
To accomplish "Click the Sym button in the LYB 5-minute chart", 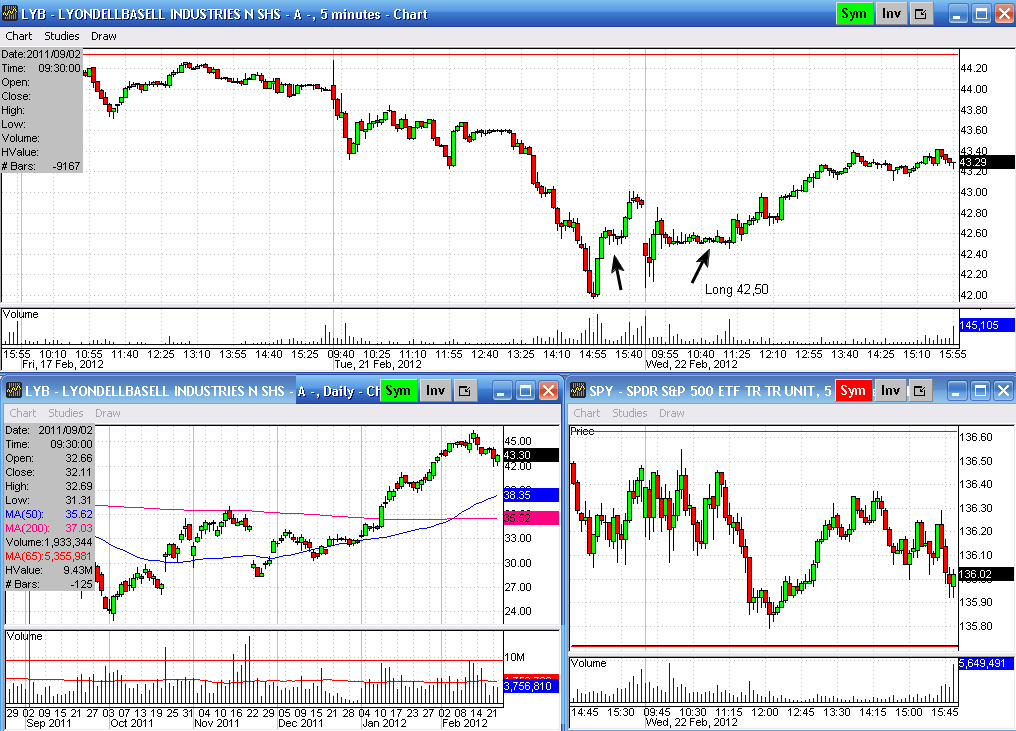I will [x=854, y=14].
